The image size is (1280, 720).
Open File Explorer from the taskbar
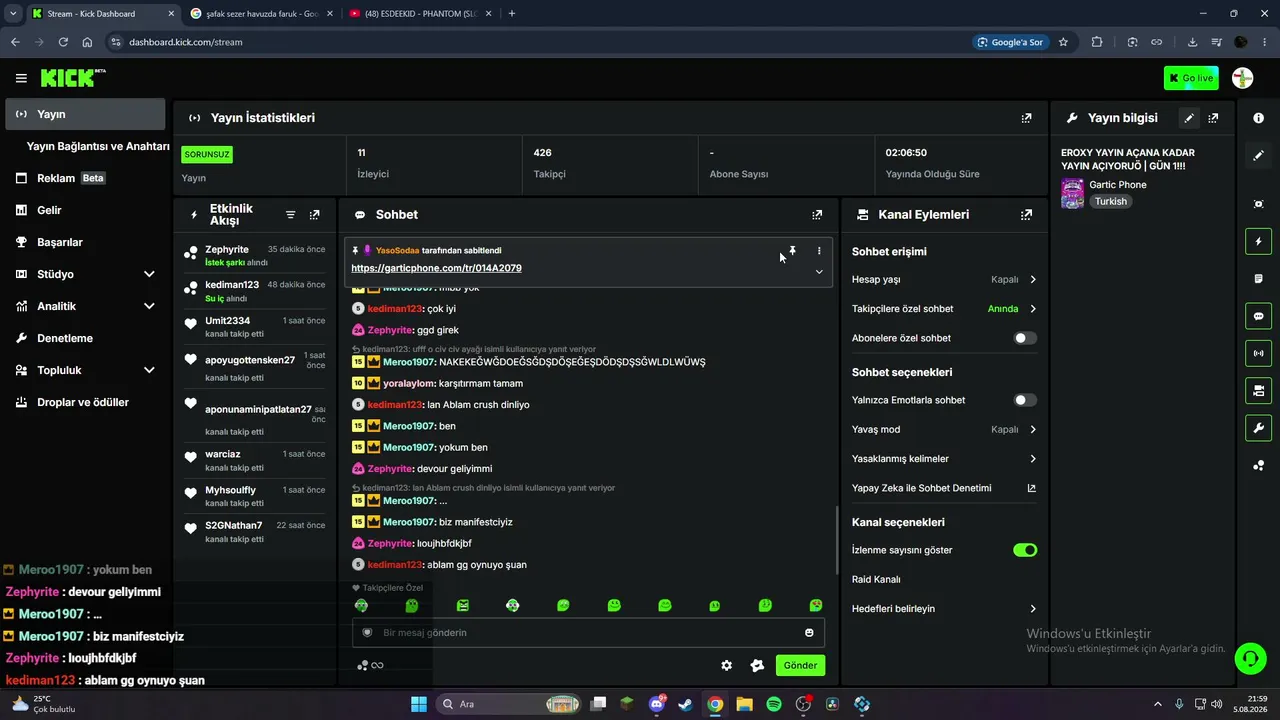(744, 704)
